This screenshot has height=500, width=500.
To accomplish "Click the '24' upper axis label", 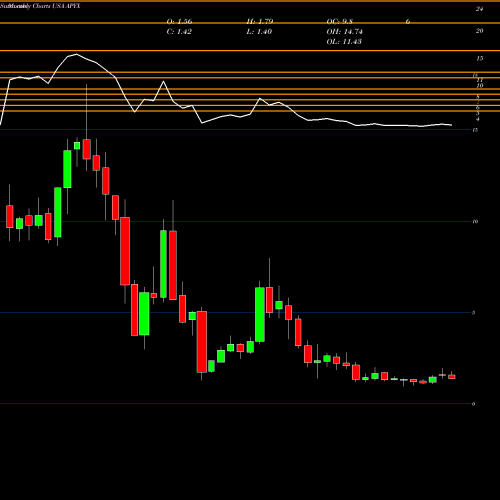I will click(x=479, y=9).
